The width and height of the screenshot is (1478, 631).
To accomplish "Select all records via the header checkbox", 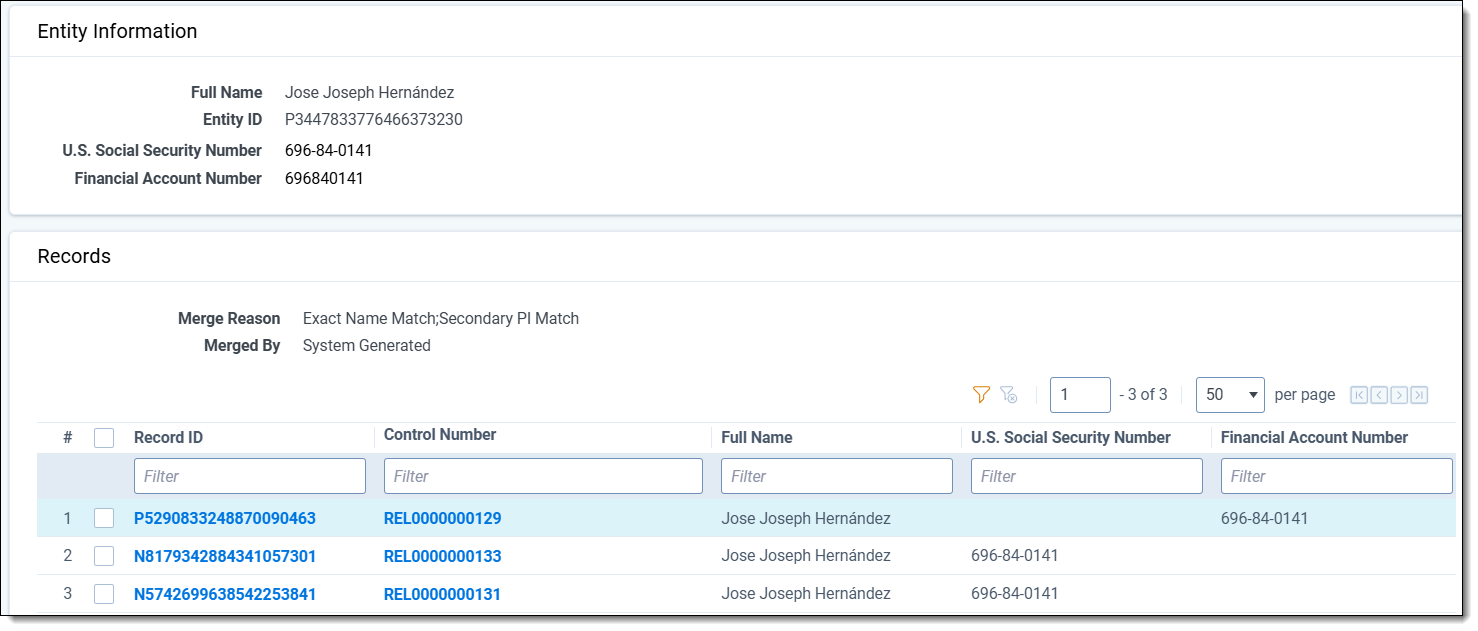I will pos(104,437).
